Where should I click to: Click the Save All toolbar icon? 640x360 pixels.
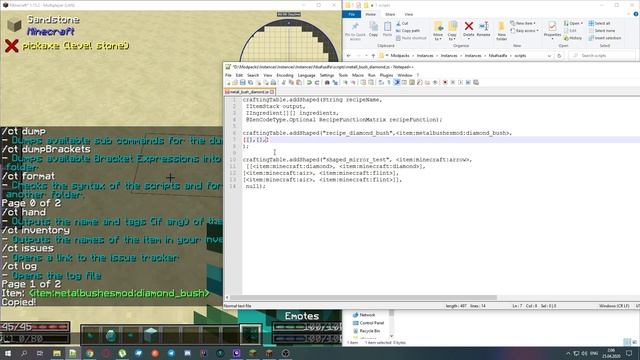250,82
